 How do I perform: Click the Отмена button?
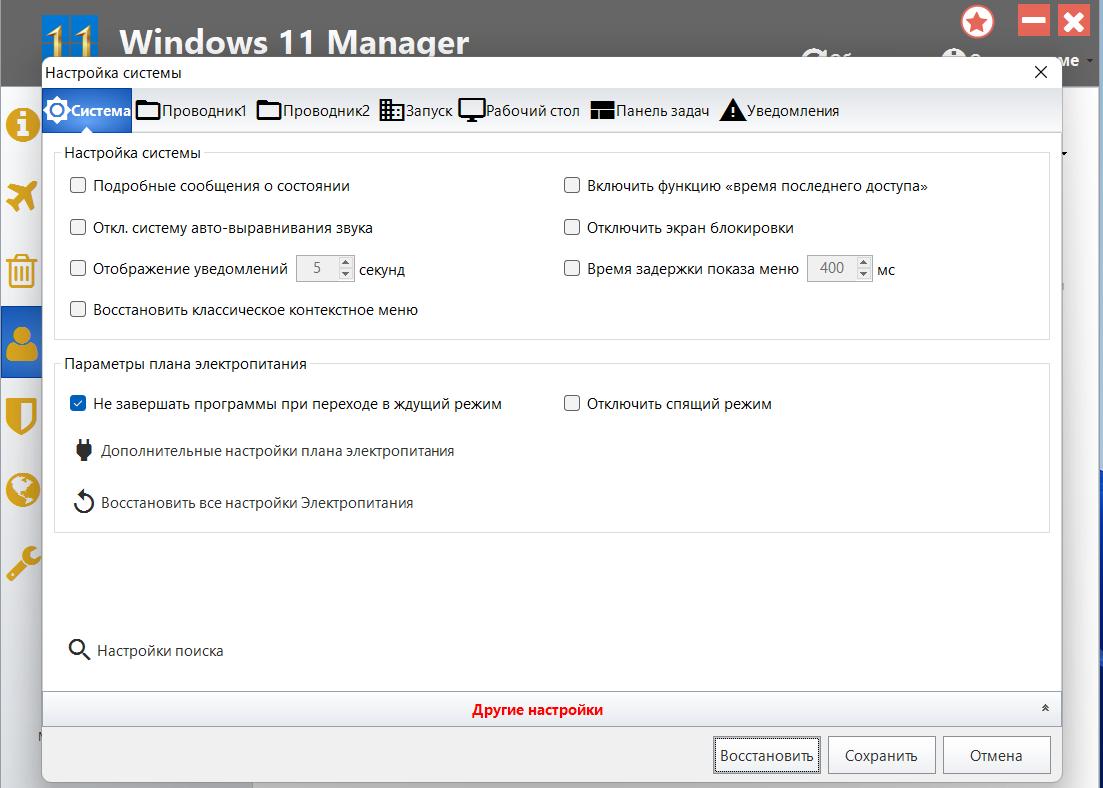pos(996,756)
